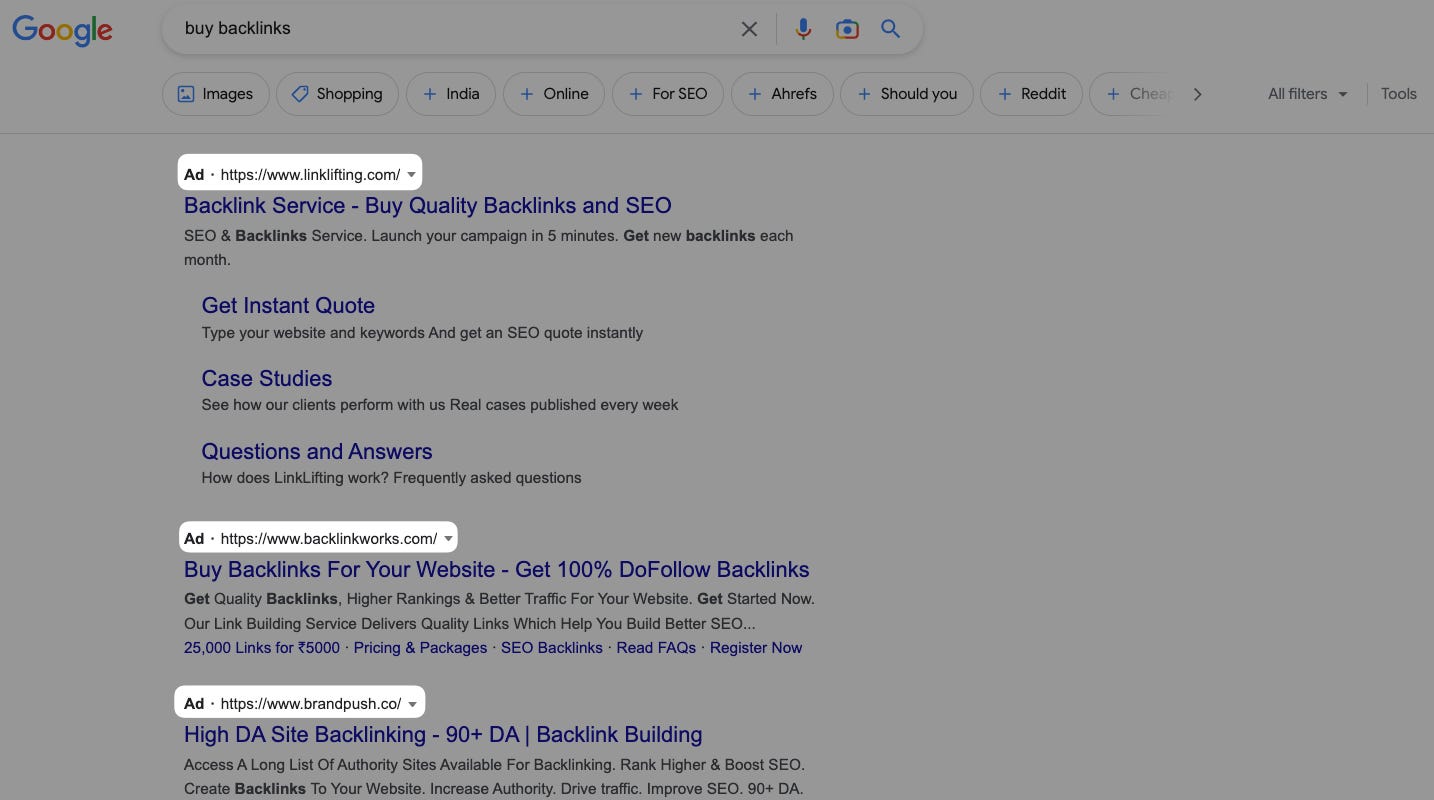The image size is (1434, 800).
Task: Expand the backlinkworks.com ad dropdown arrow
Action: point(448,539)
